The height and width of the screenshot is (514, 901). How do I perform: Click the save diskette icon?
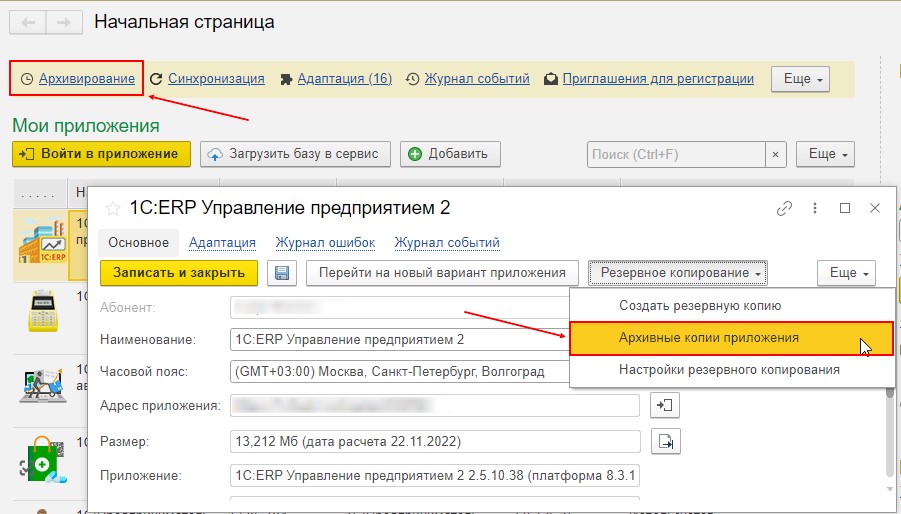(x=282, y=273)
